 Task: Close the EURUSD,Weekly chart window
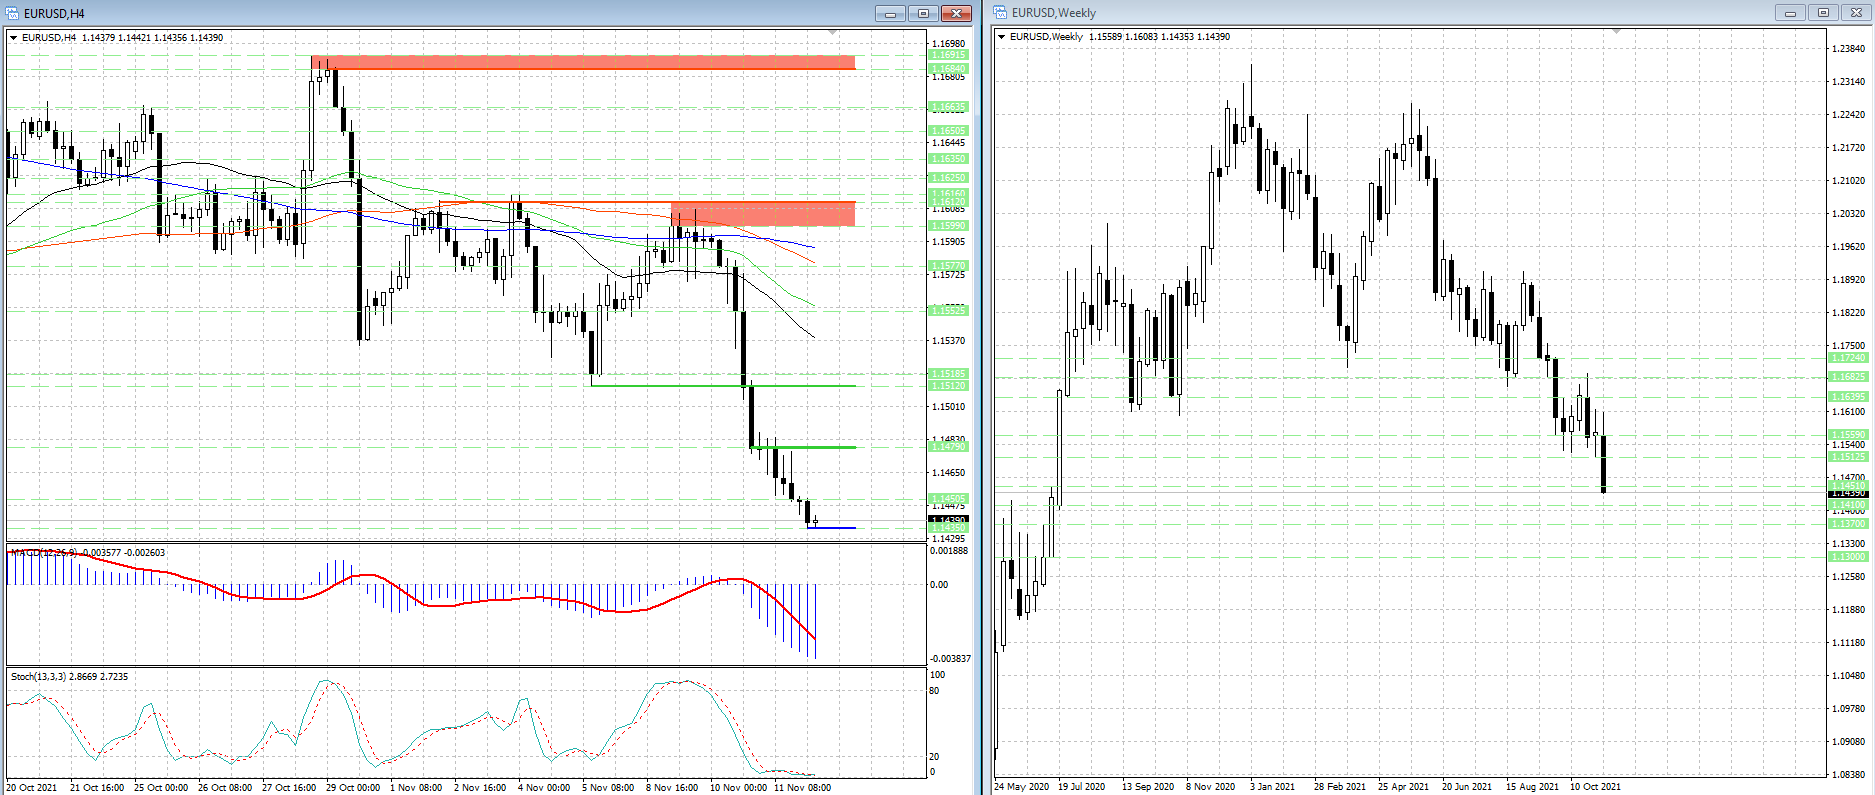coord(1856,13)
